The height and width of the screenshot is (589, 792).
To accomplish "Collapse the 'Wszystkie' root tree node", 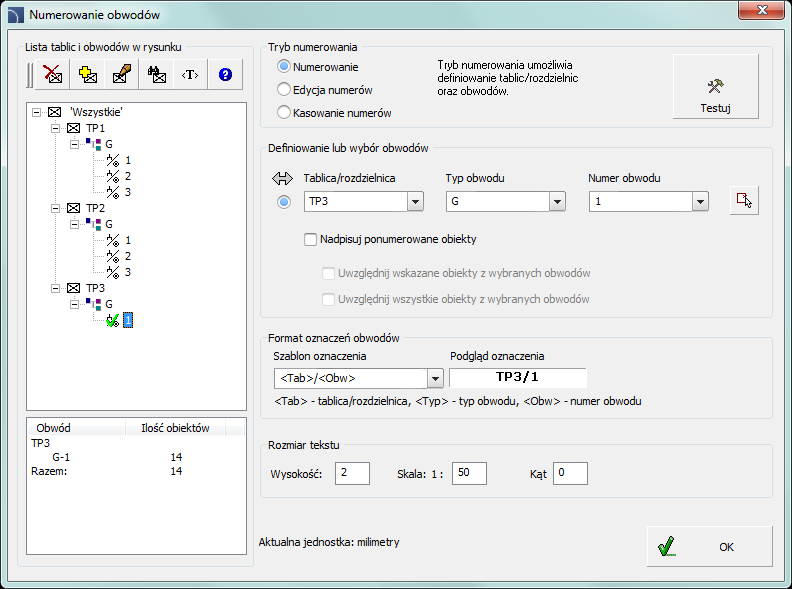I will pos(36,112).
